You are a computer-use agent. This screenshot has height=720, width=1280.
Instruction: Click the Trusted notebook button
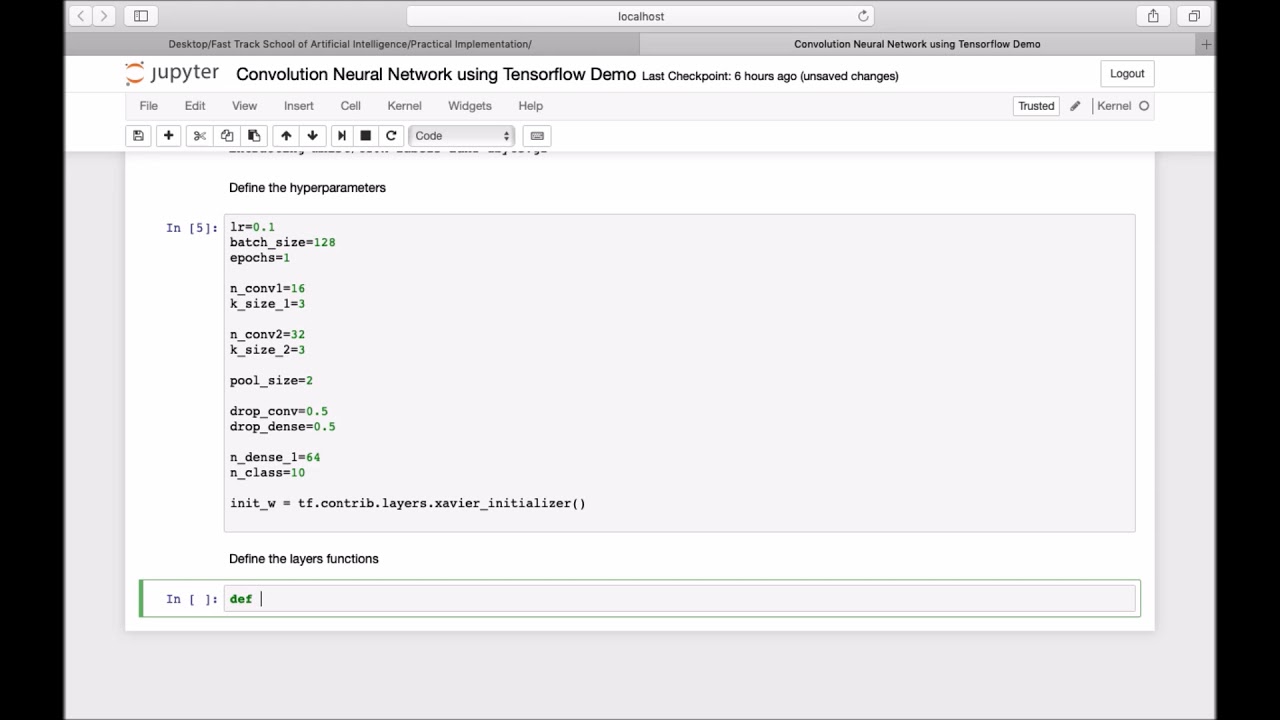(x=1036, y=106)
